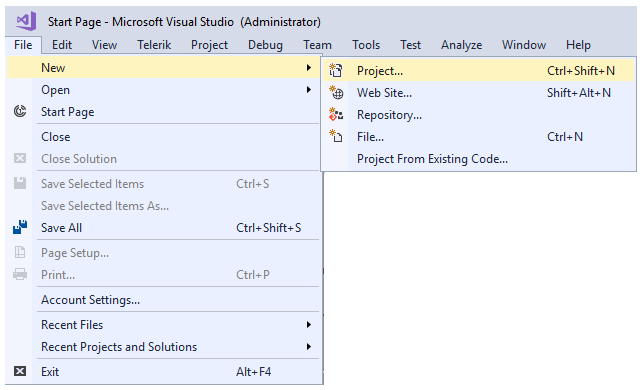The image size is (644, 390).
Task: Click the Ctrl+Shift+N shortcut text
Action: click(x=581, y=71)
